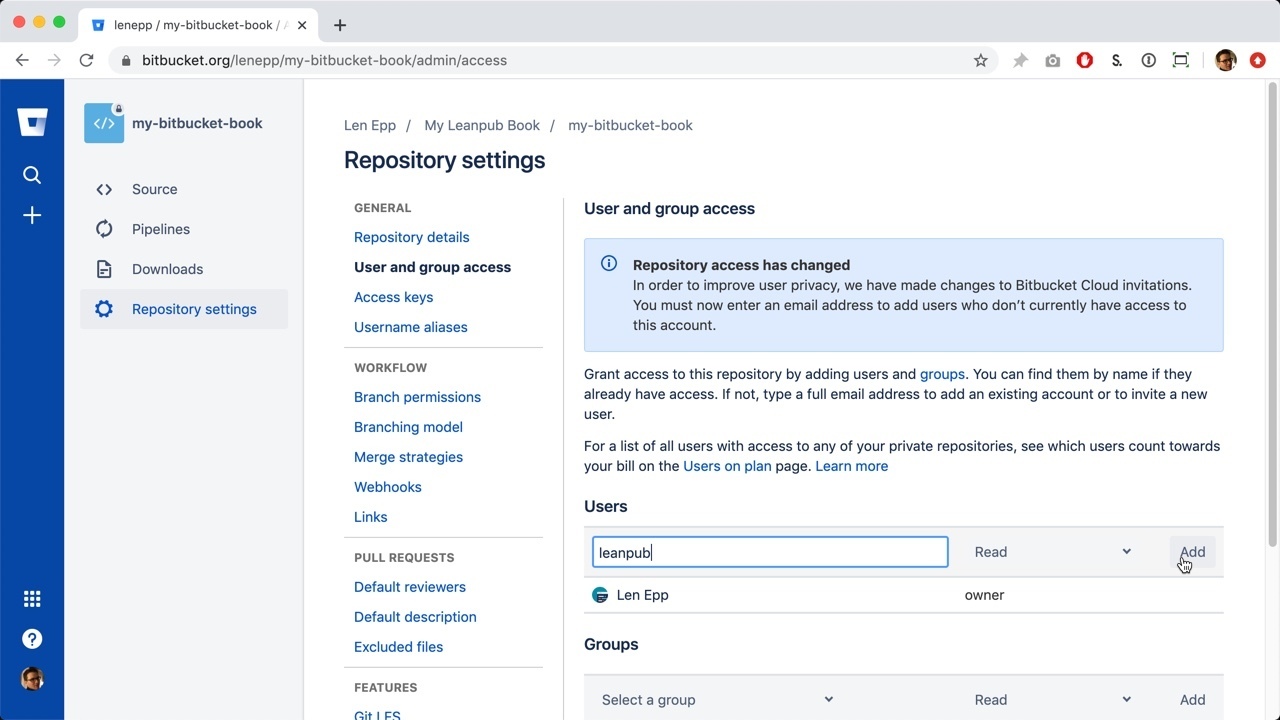Open Branch permissions settings
Image resolution: width=1280 pixels, height=720 pixels.
click(417, 397)
